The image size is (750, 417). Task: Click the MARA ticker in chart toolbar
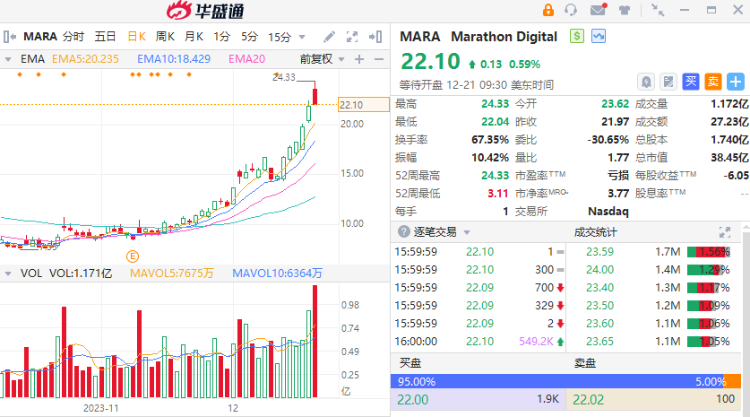coord(40,37)
